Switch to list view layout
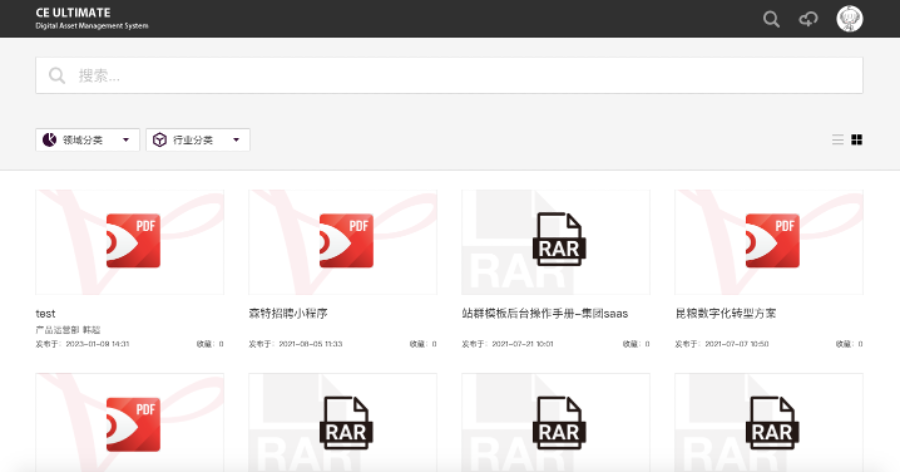902x472 pixels. (x=838, y=140)
